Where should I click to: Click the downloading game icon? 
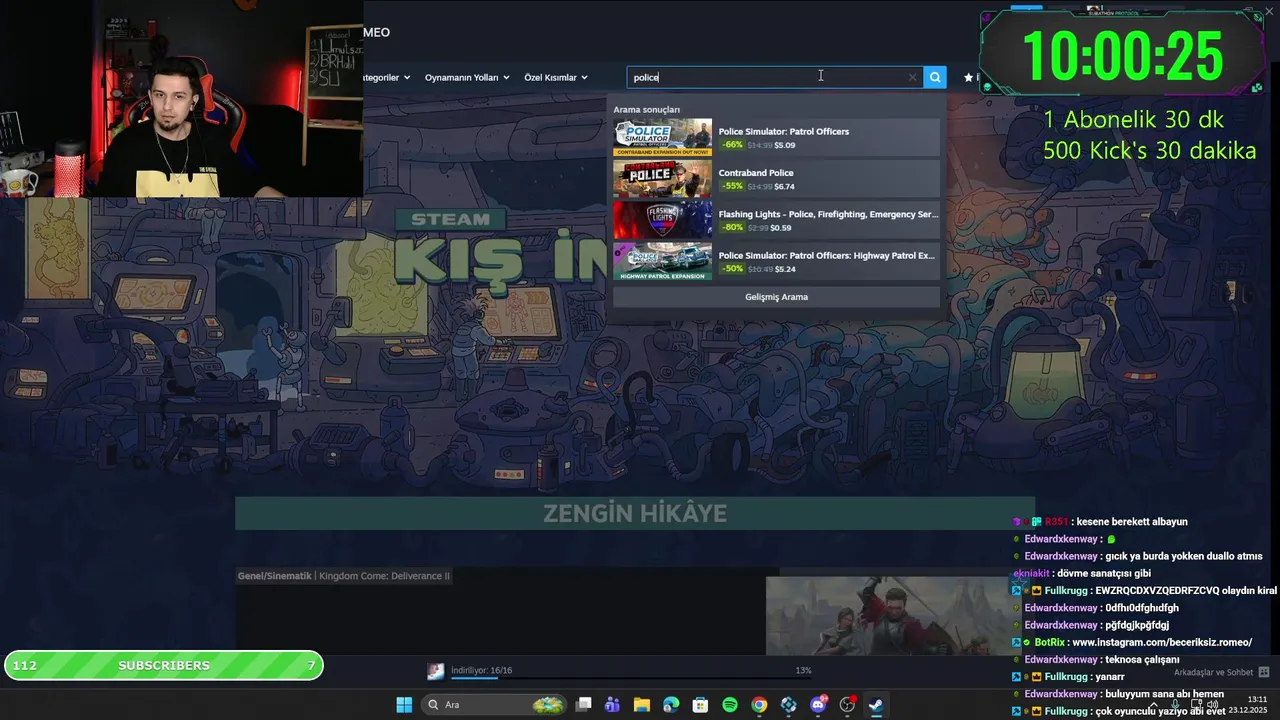tap(436, 671)
